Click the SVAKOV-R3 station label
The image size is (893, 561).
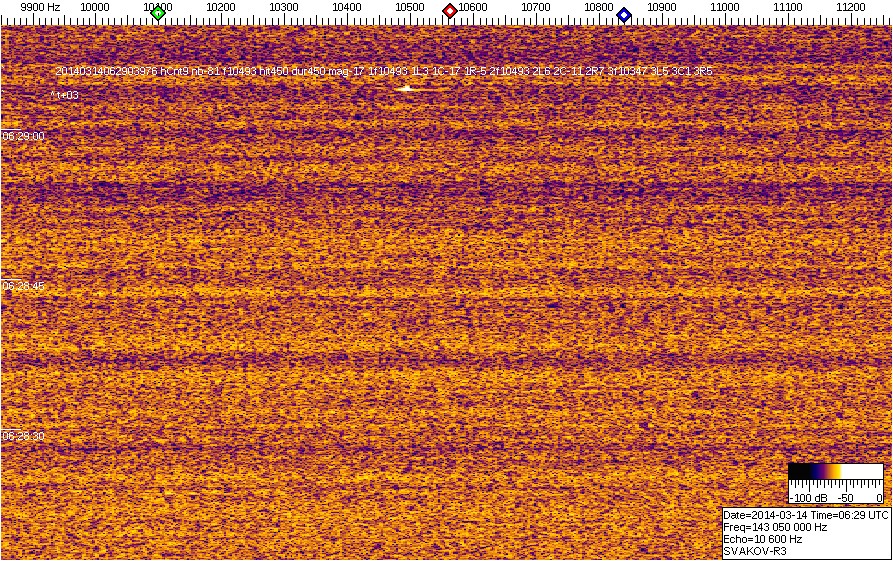click(x=755, y=551)
